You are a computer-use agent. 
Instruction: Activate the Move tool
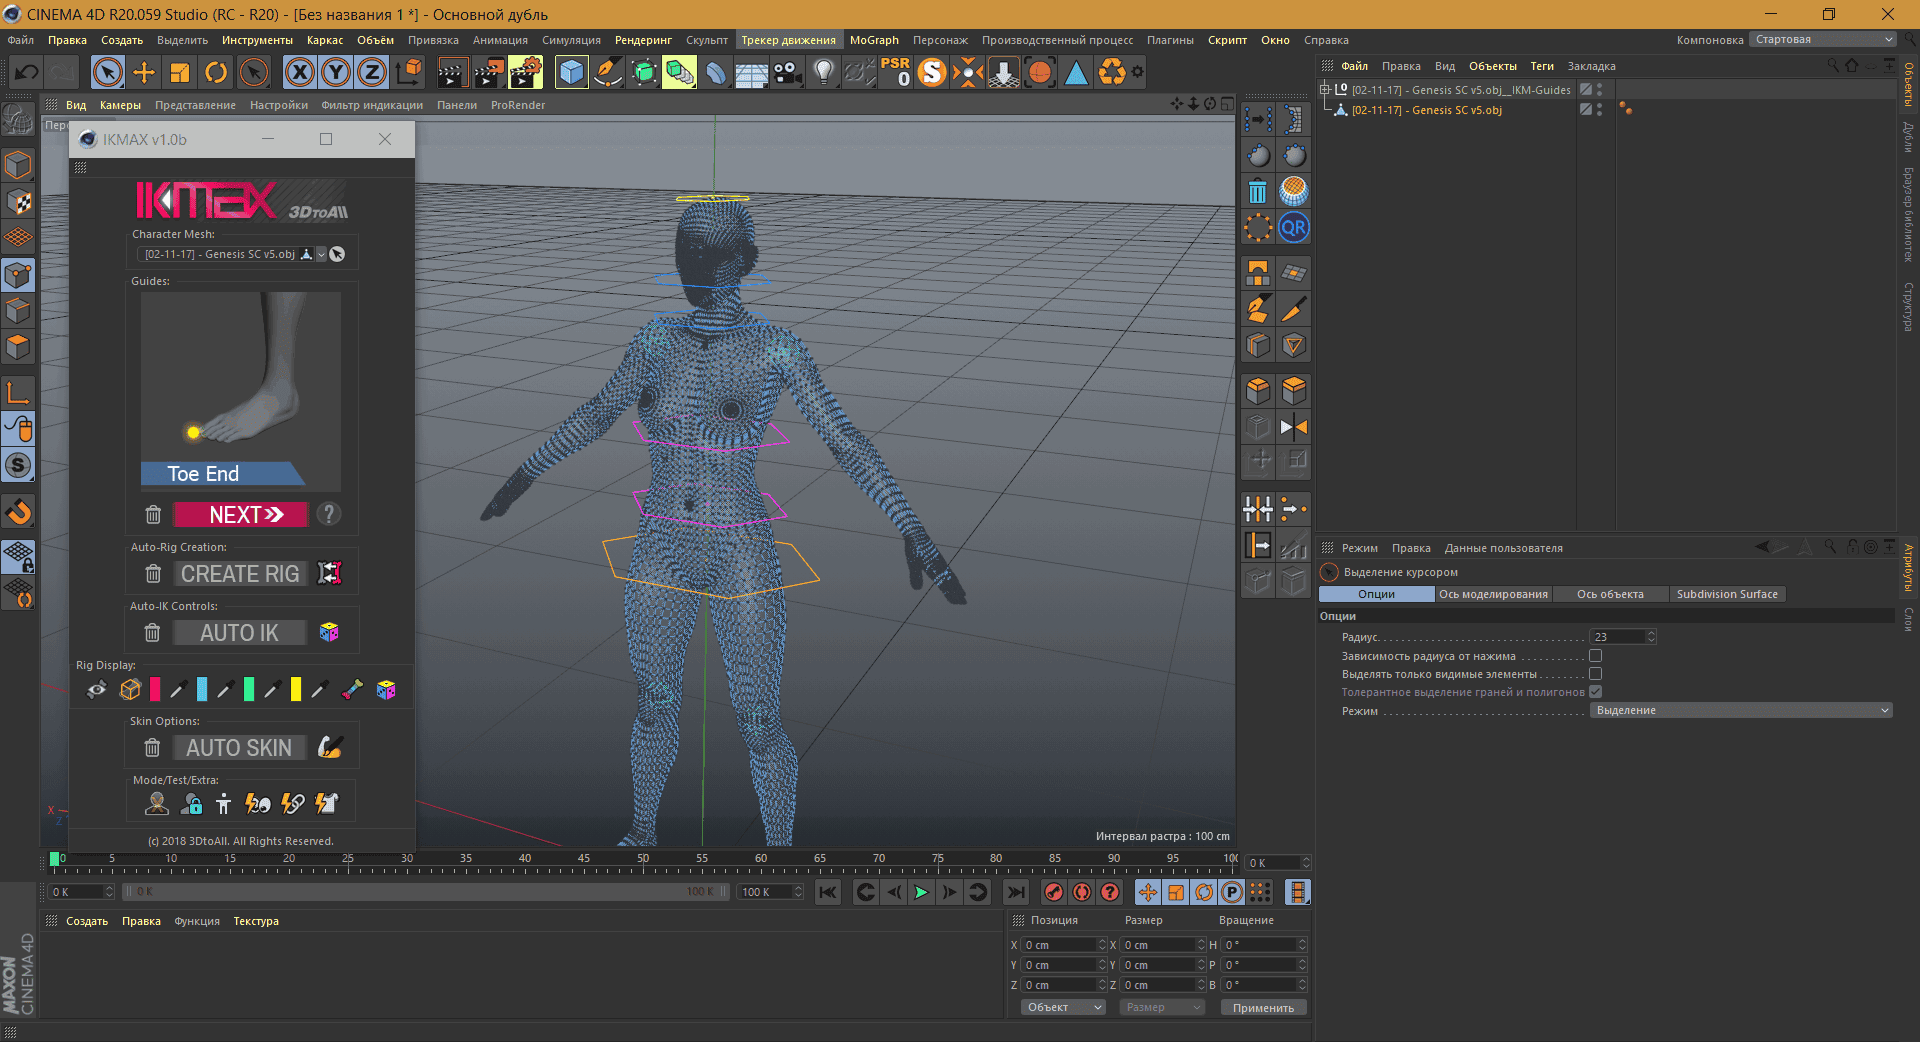(144, 72)
